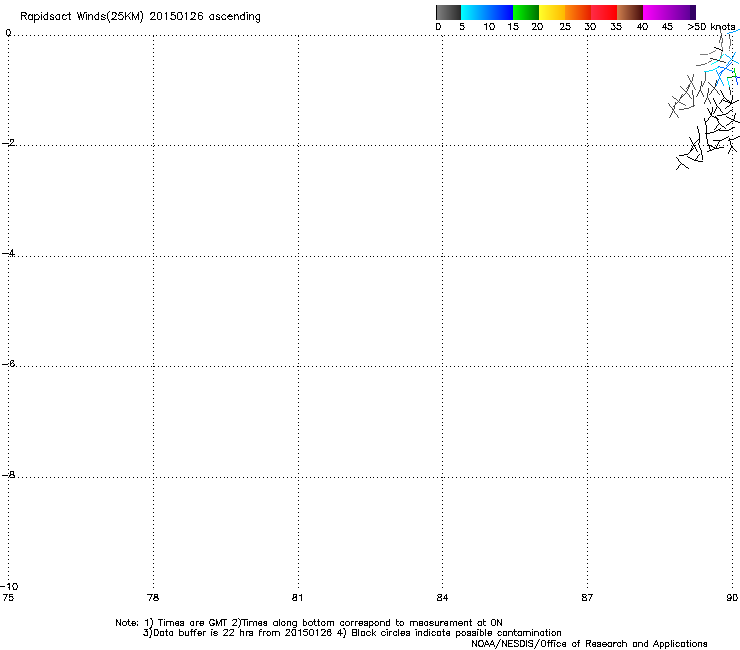Click the brown 35-40 knots color band
Screen dimensions: 740x650
tap(630, 12)
